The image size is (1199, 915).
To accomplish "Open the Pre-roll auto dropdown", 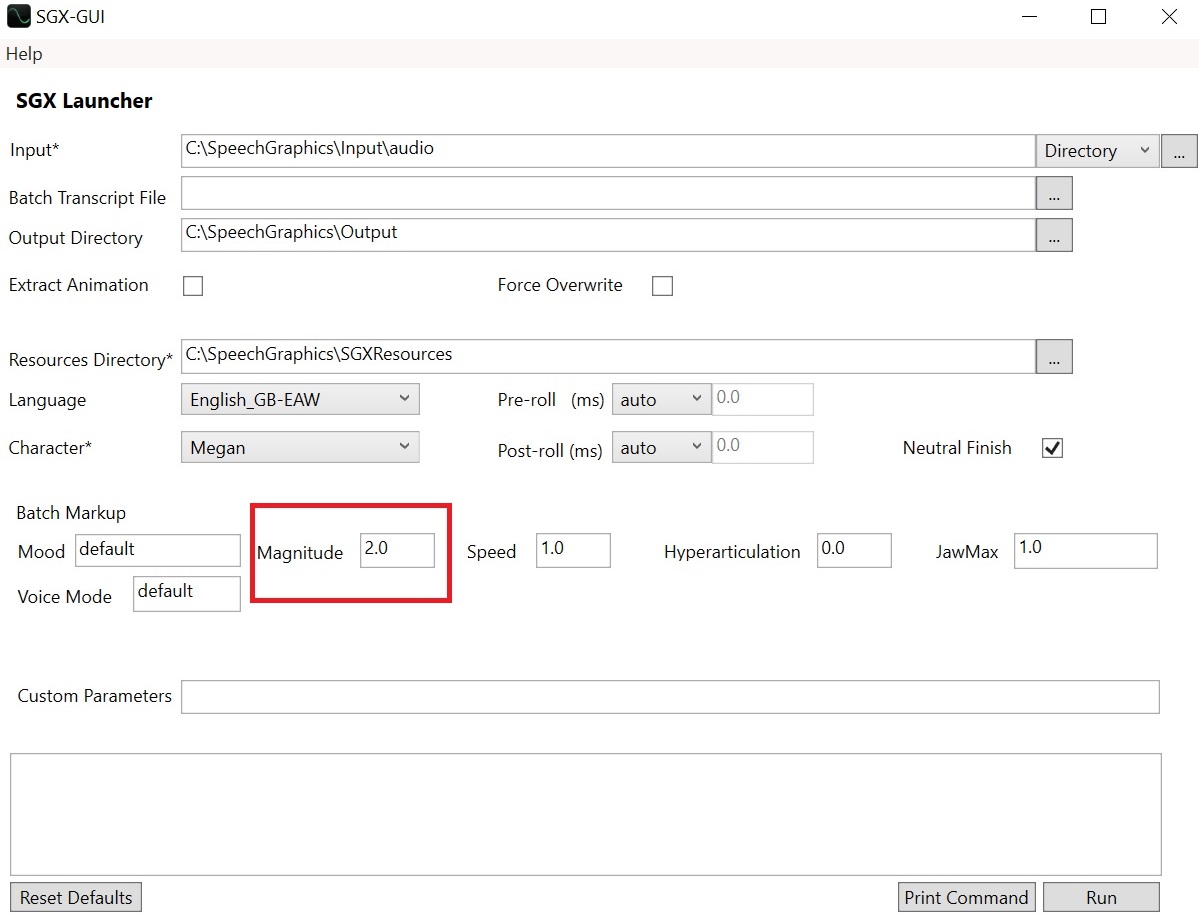I will tap(661, 400).
